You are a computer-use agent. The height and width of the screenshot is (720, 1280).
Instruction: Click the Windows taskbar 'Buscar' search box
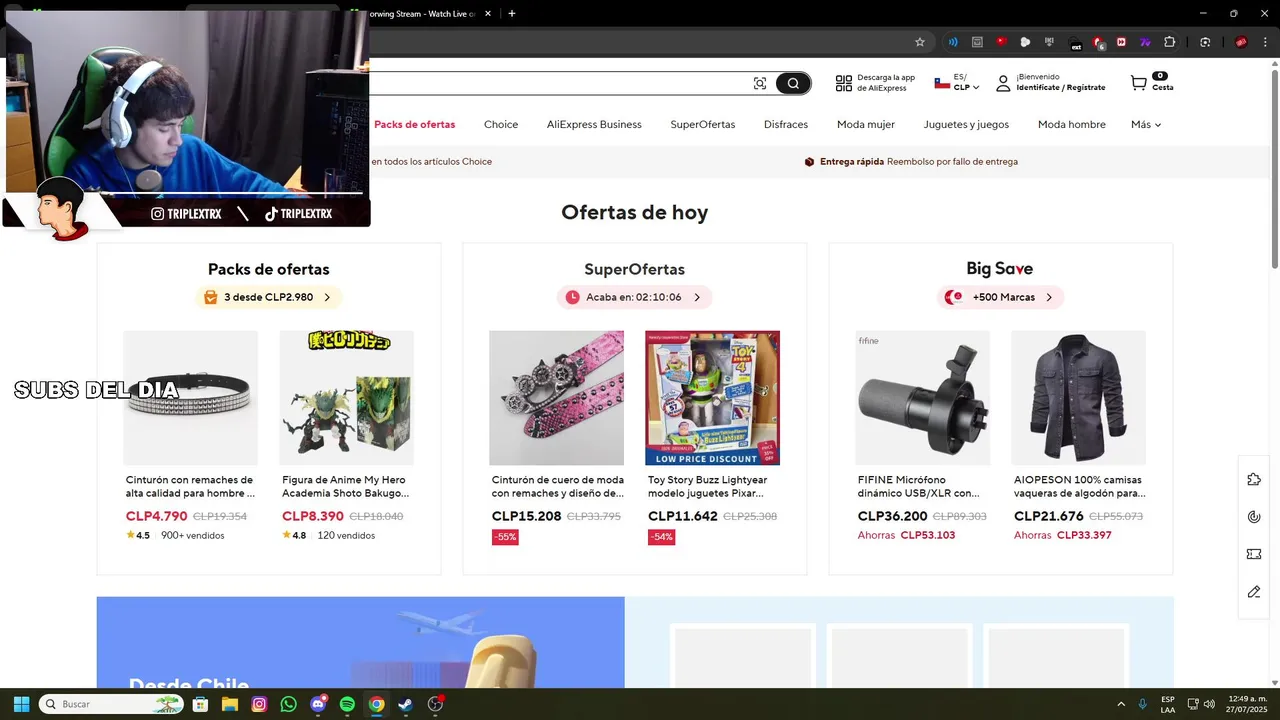113,704
